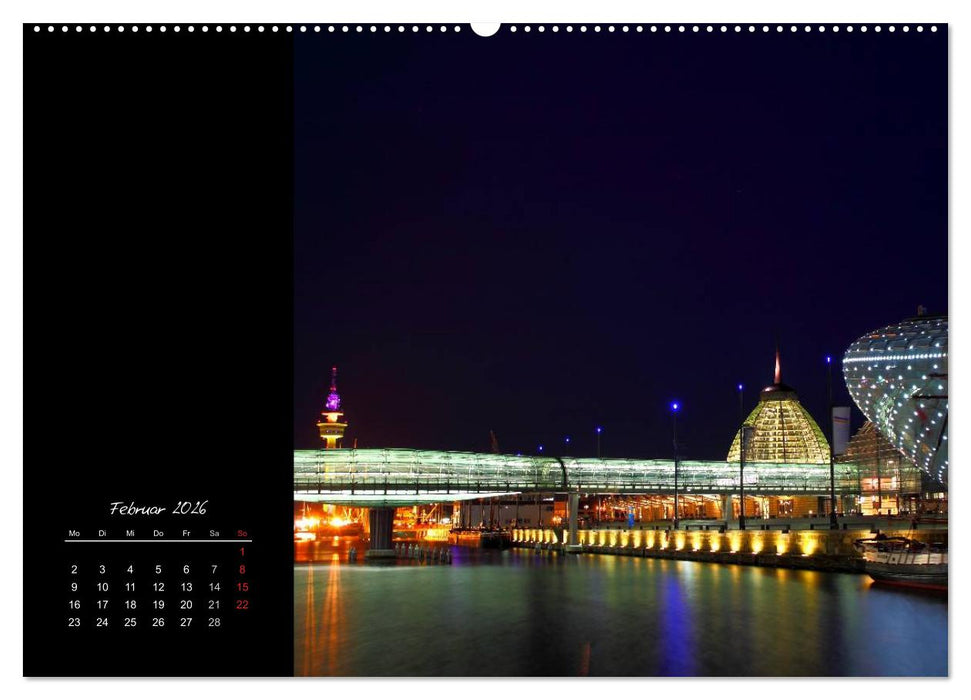971x700 pixels.
Task: Open the Februar 2026 month heading
Action: tap(157, 508)
